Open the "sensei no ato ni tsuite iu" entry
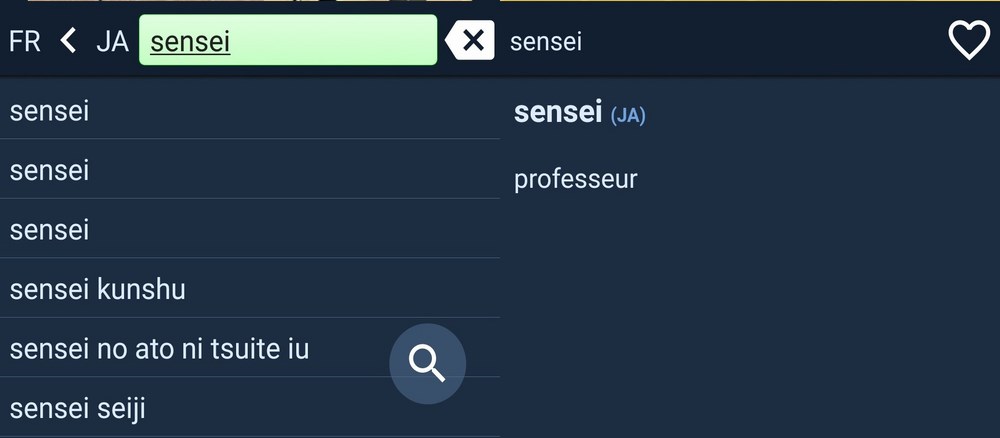Viewport: 1000px width, 438px height. point(160,349)
